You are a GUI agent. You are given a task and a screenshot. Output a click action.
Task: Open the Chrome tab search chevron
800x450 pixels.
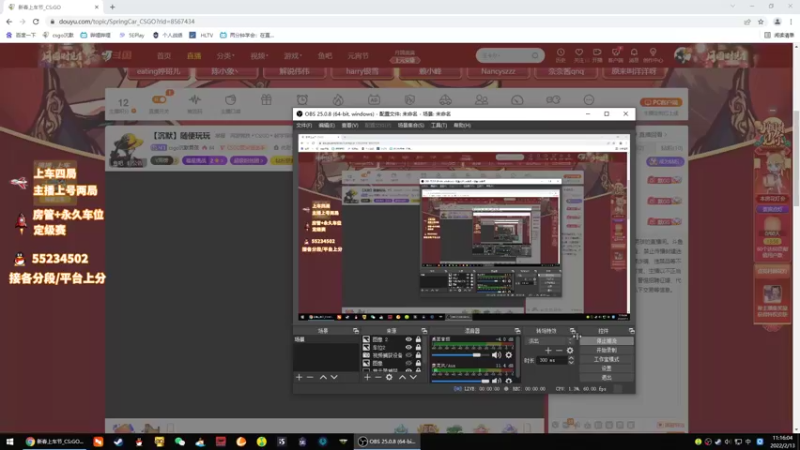tap(733, 7)
